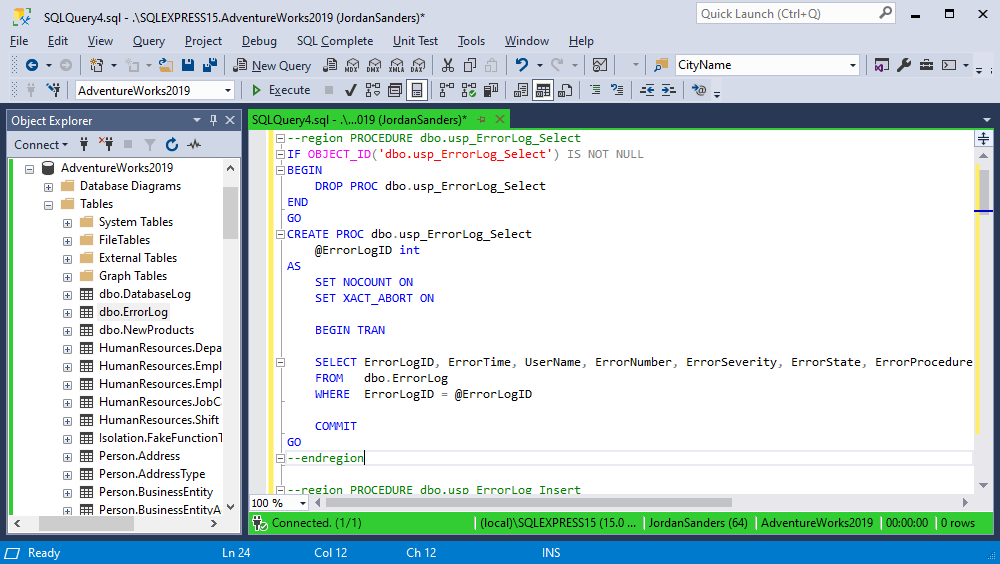
Task: Open the Properties wrench icon
Action: point(904,65)
